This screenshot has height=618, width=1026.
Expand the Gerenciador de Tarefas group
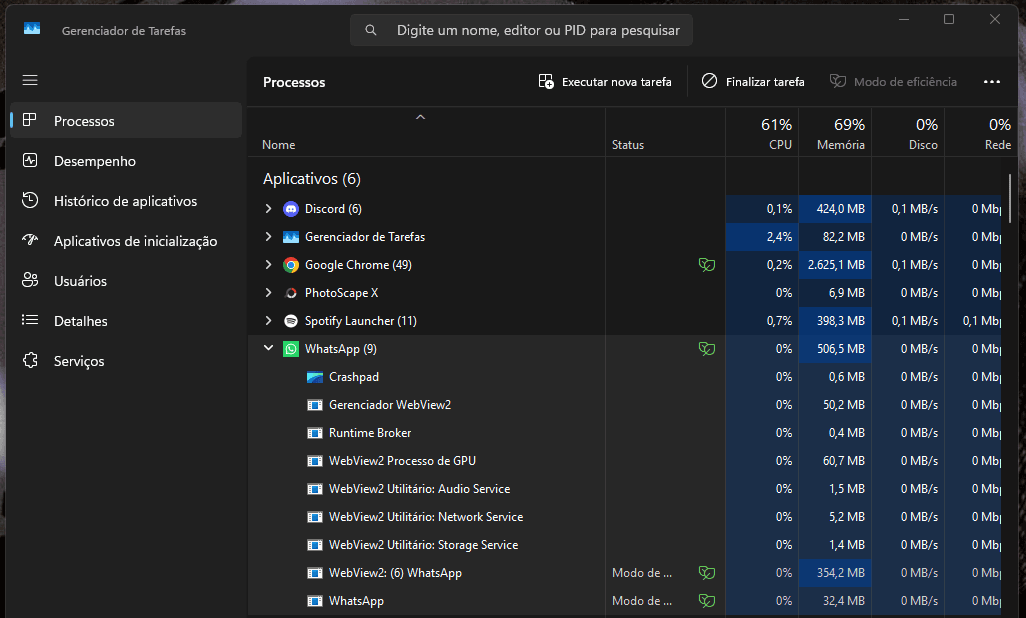pyautogui.click(x=268, y=237)
